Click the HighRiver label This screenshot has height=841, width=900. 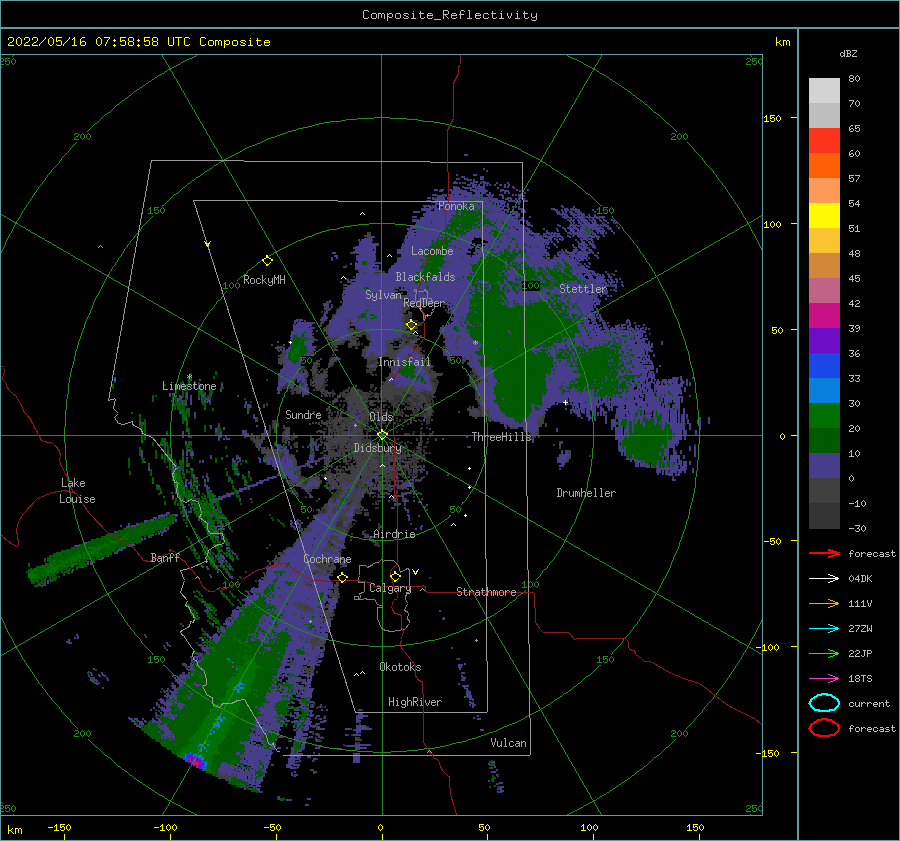tap(415, 702)
